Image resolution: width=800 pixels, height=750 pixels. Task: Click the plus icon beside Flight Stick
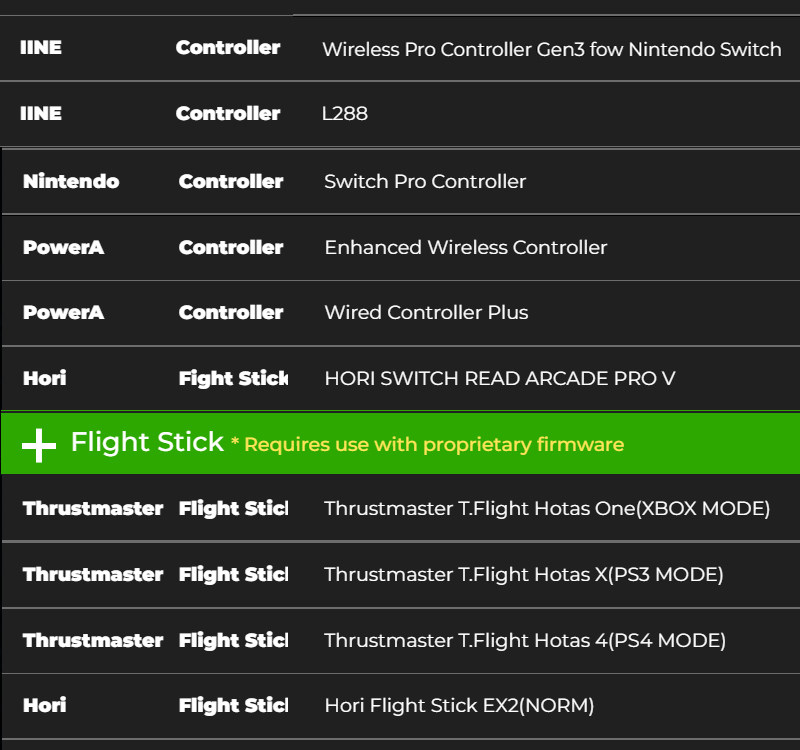[39, 444]
